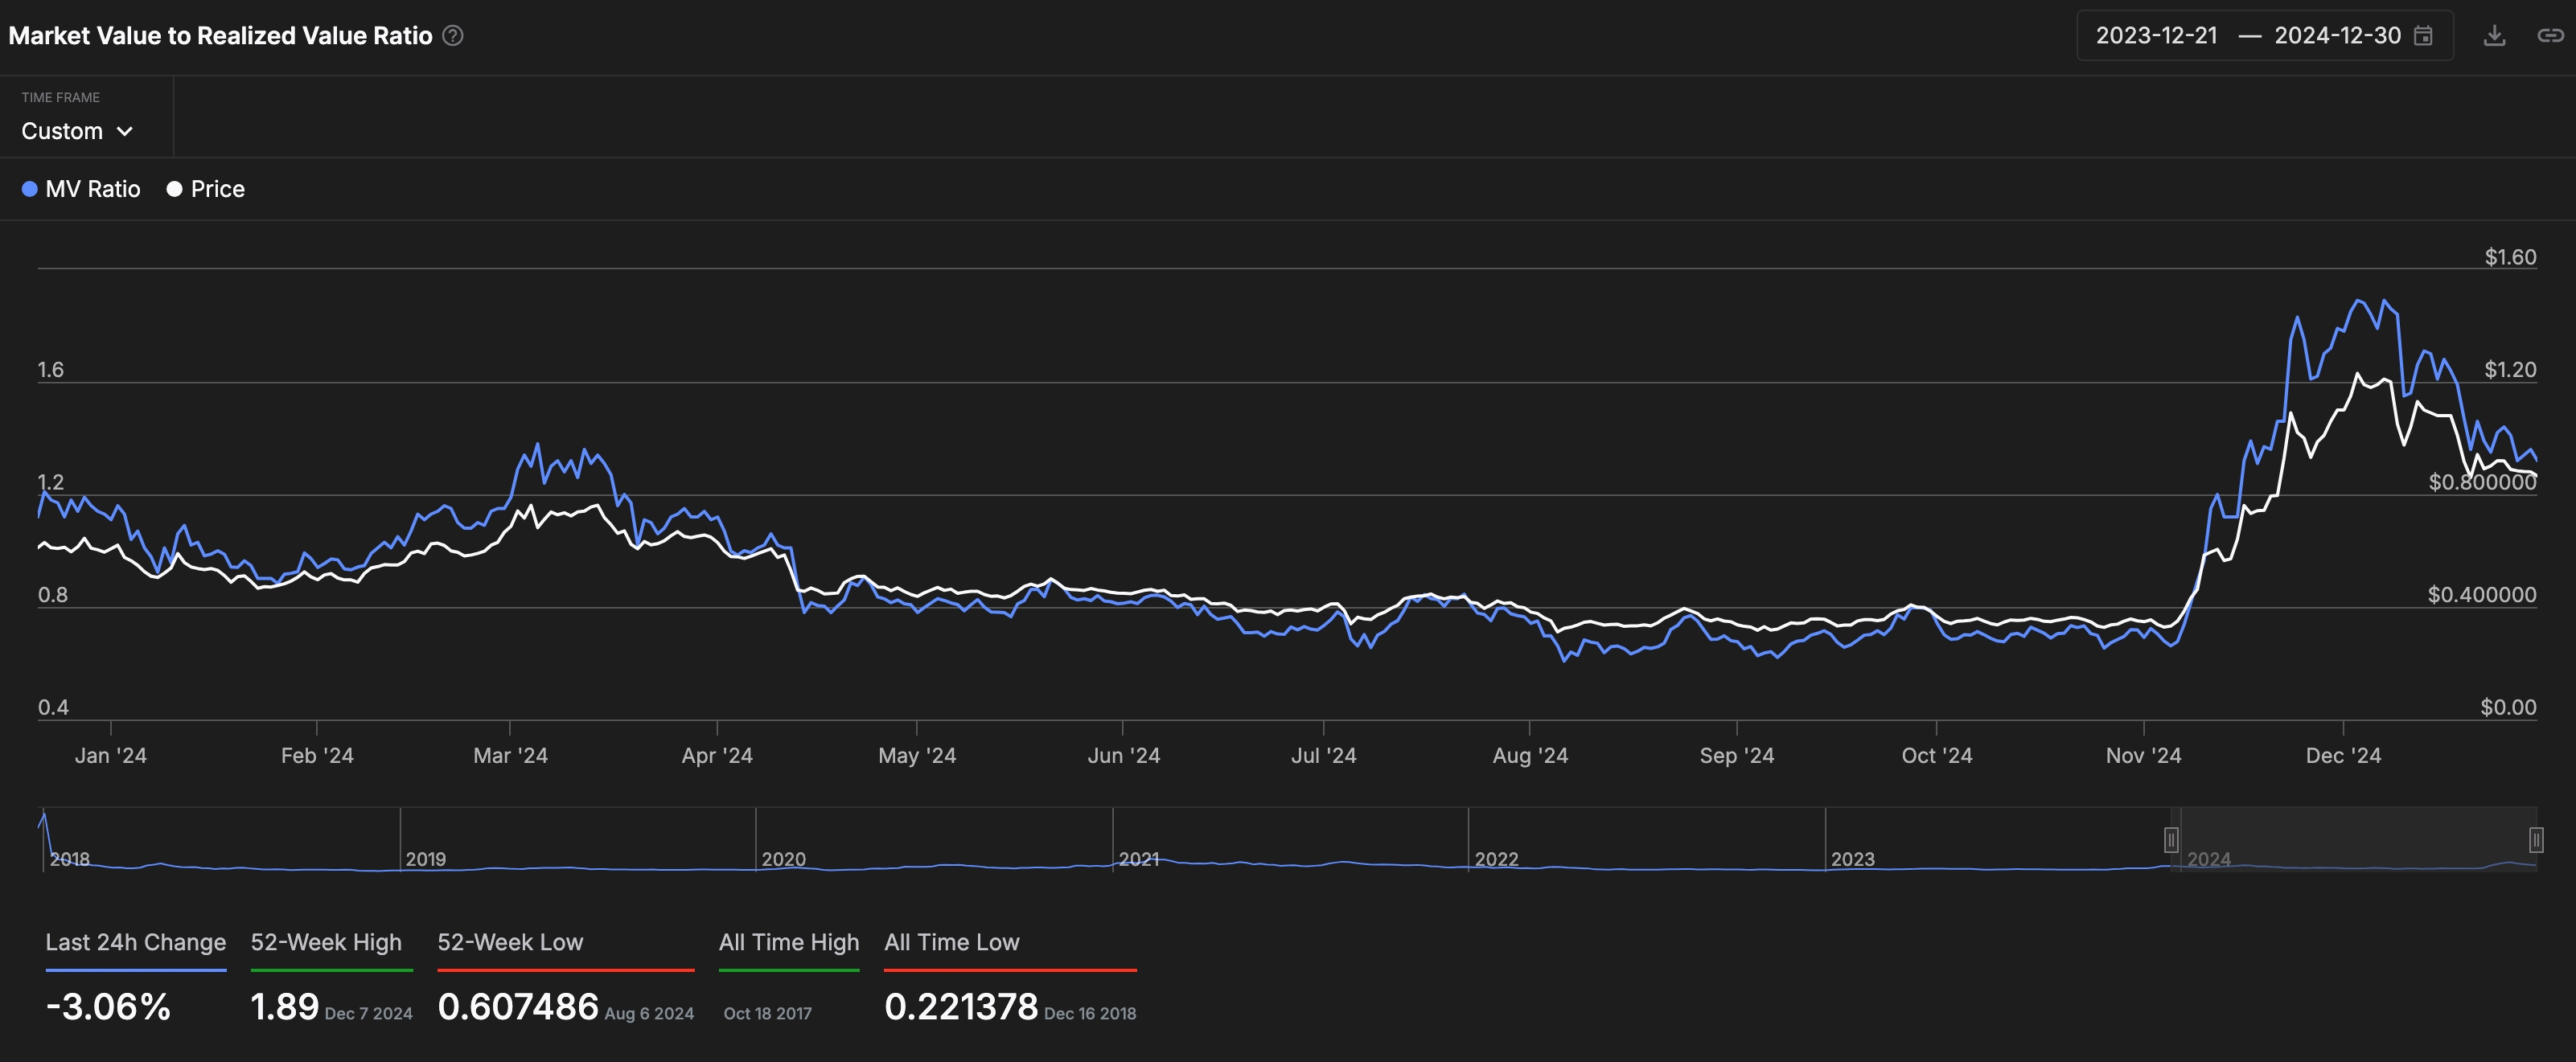Click the blue MV Ratio legend dot
2576x1062 pixels.
pos(30,189)
